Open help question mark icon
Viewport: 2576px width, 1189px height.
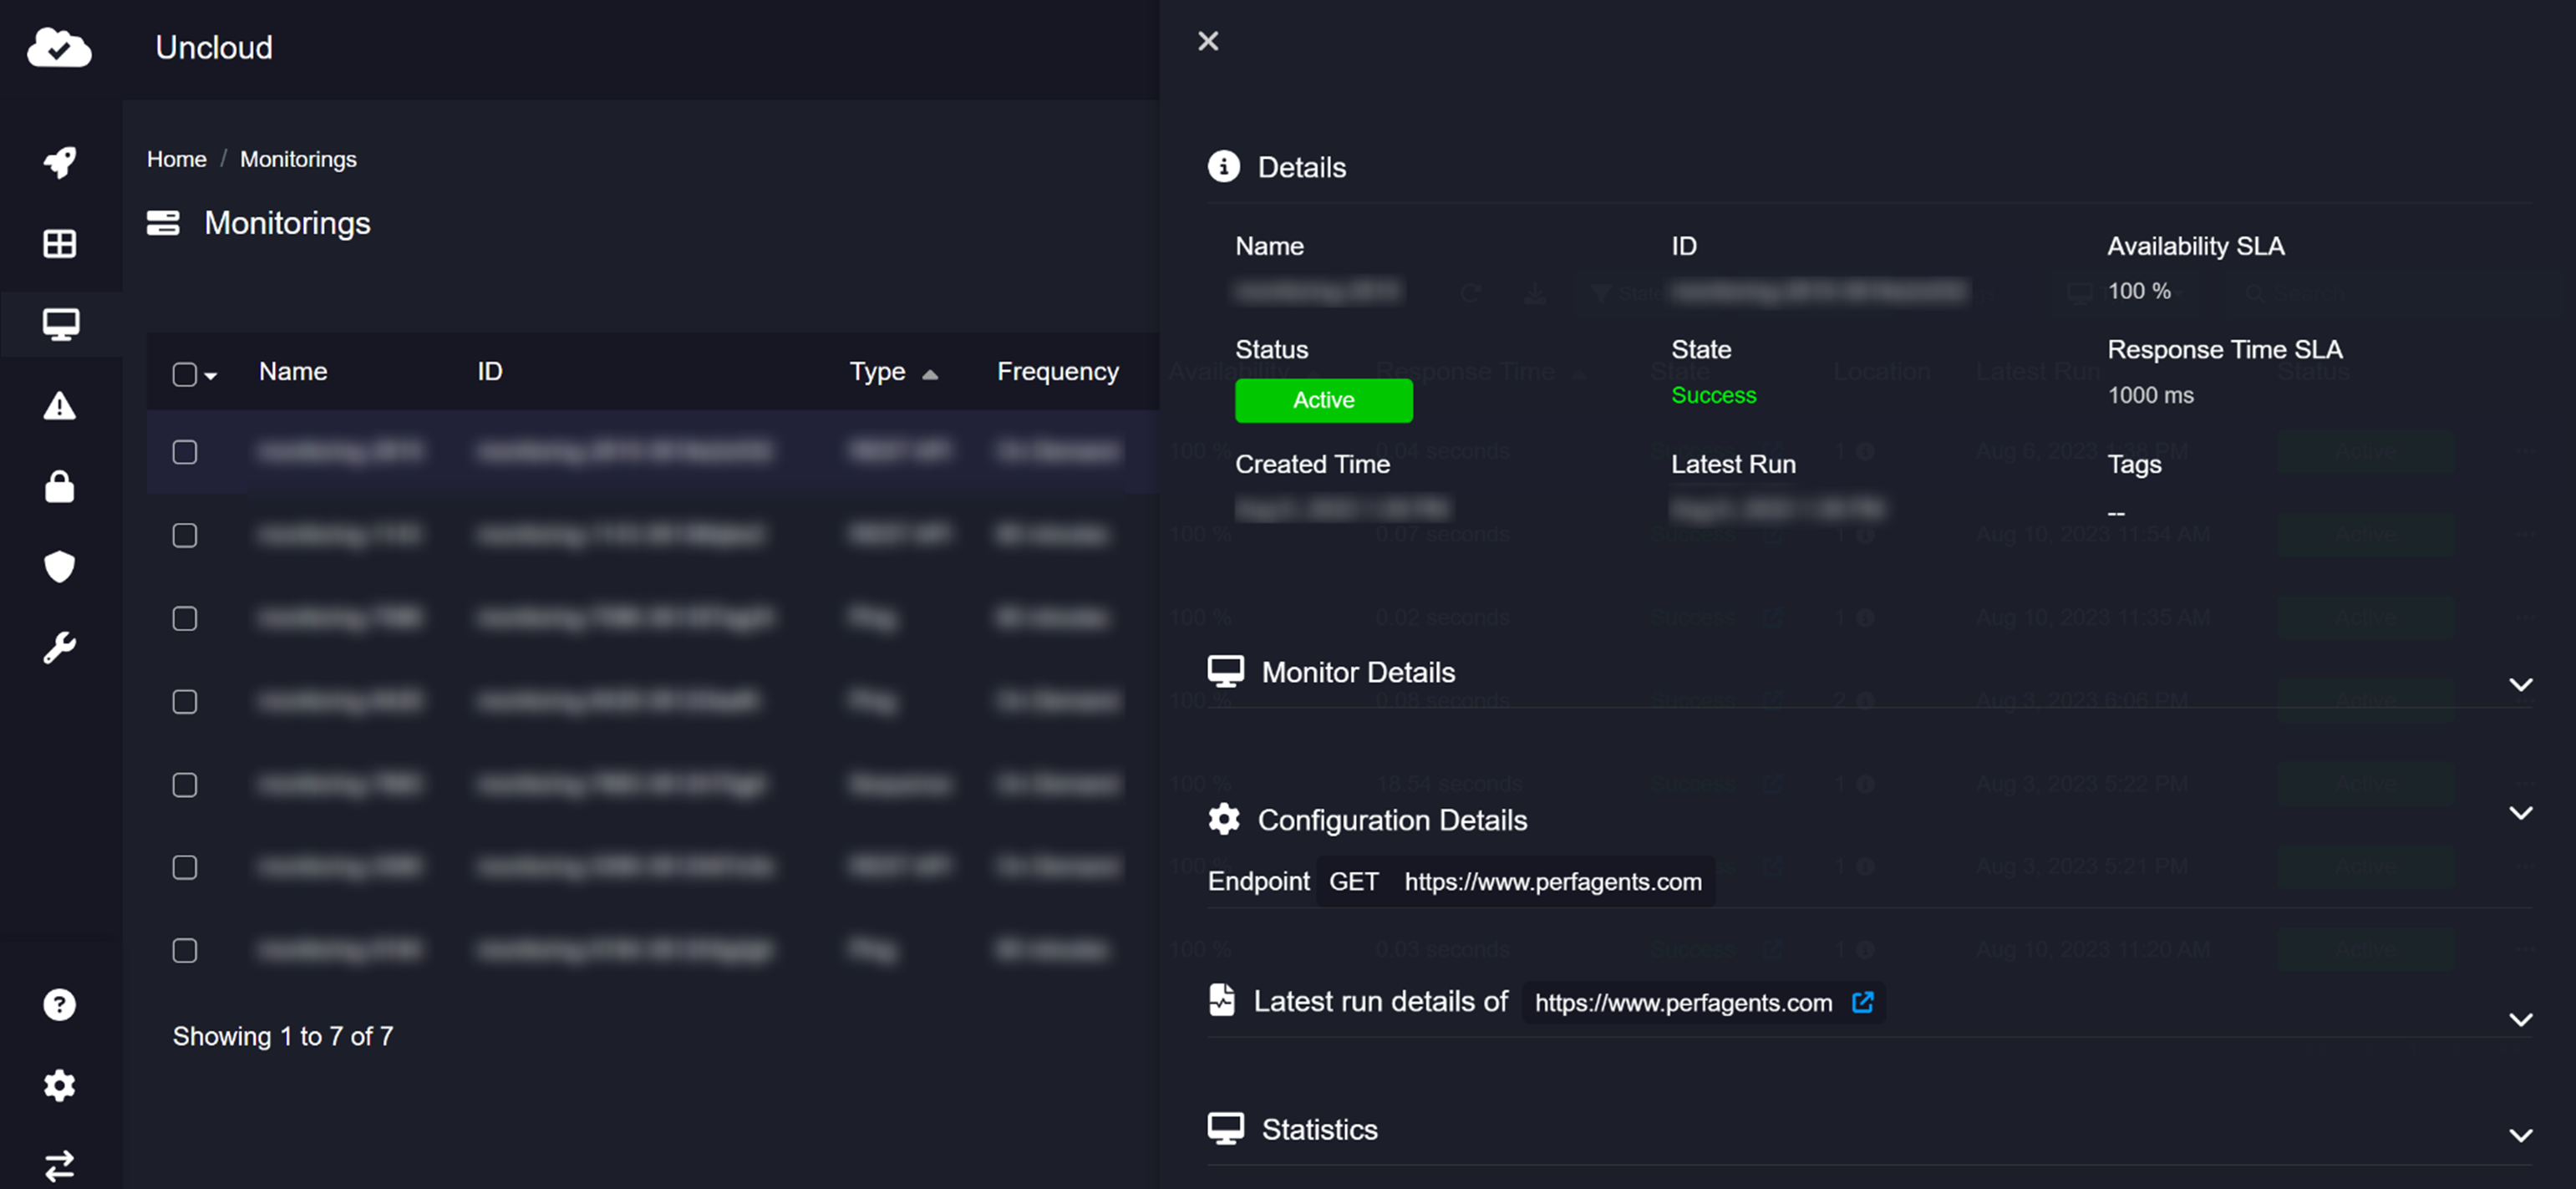(60, 1004)
